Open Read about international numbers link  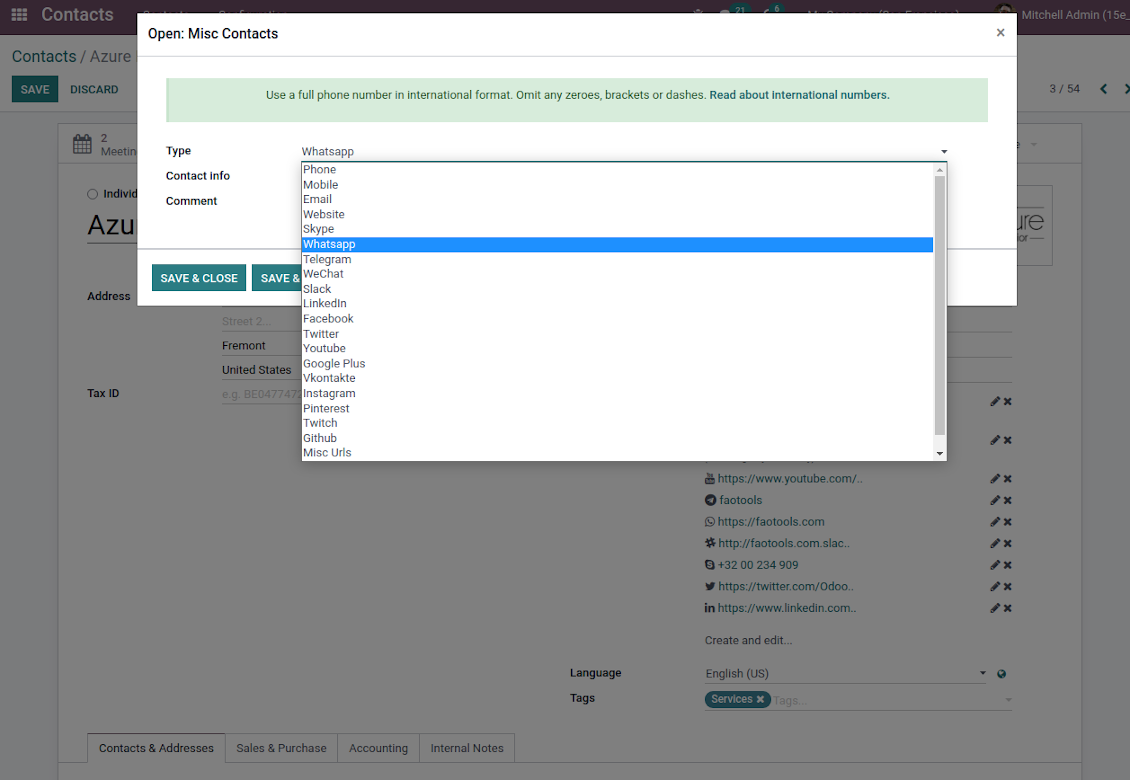(799, 95)
